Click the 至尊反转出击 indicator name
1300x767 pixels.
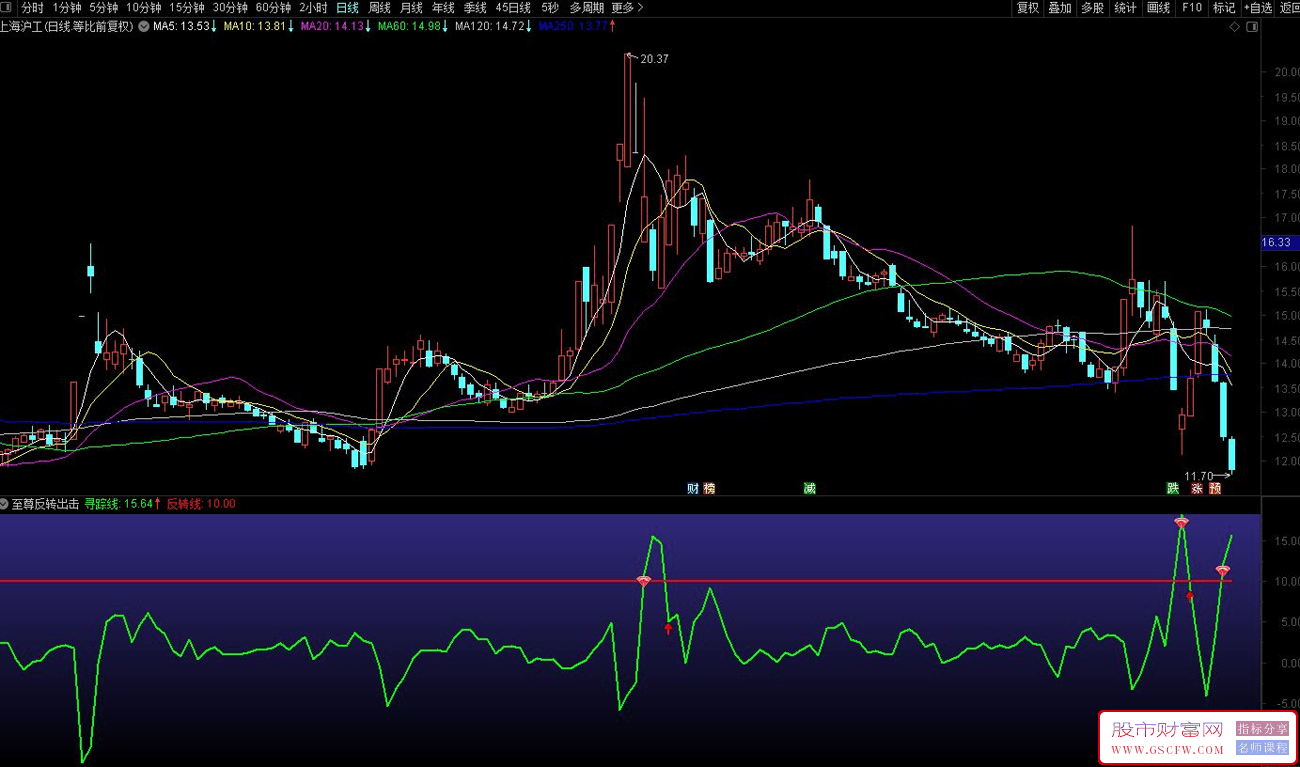click(46, 504)
